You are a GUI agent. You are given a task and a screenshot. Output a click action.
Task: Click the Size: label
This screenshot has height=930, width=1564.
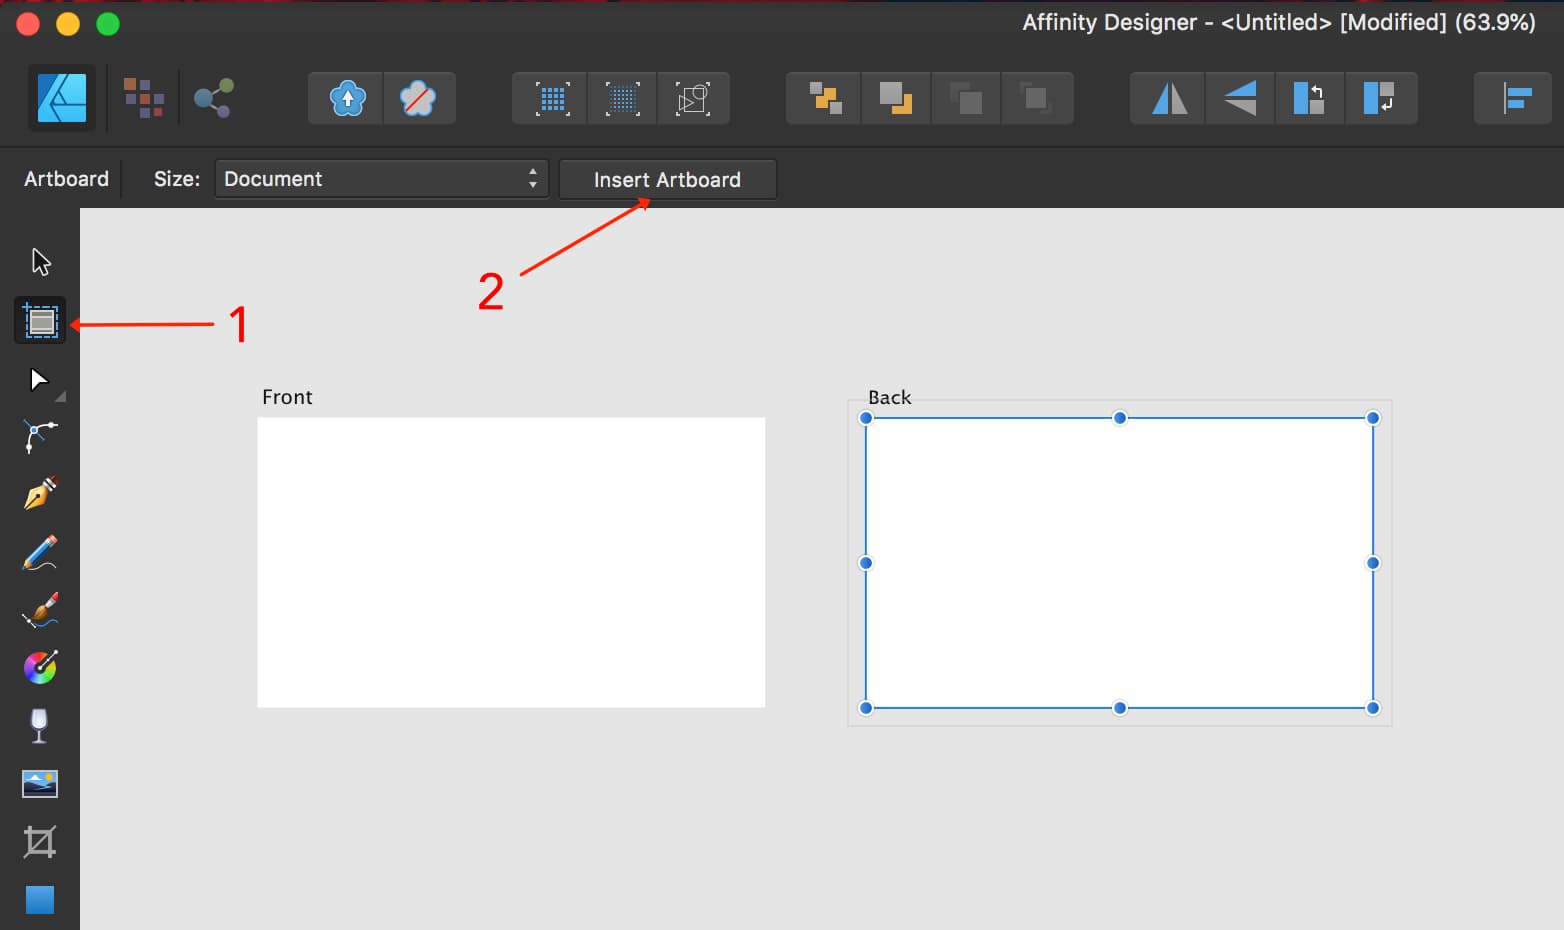click(x=177, y=179)
